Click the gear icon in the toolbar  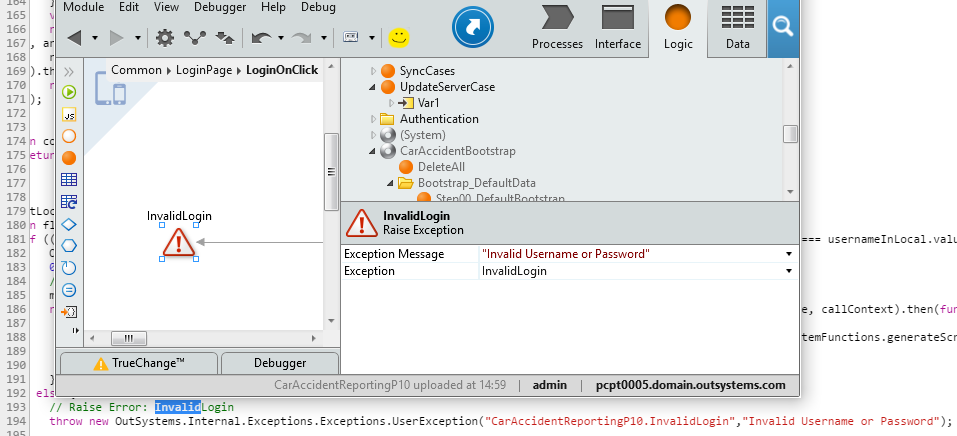click(164, 38)
